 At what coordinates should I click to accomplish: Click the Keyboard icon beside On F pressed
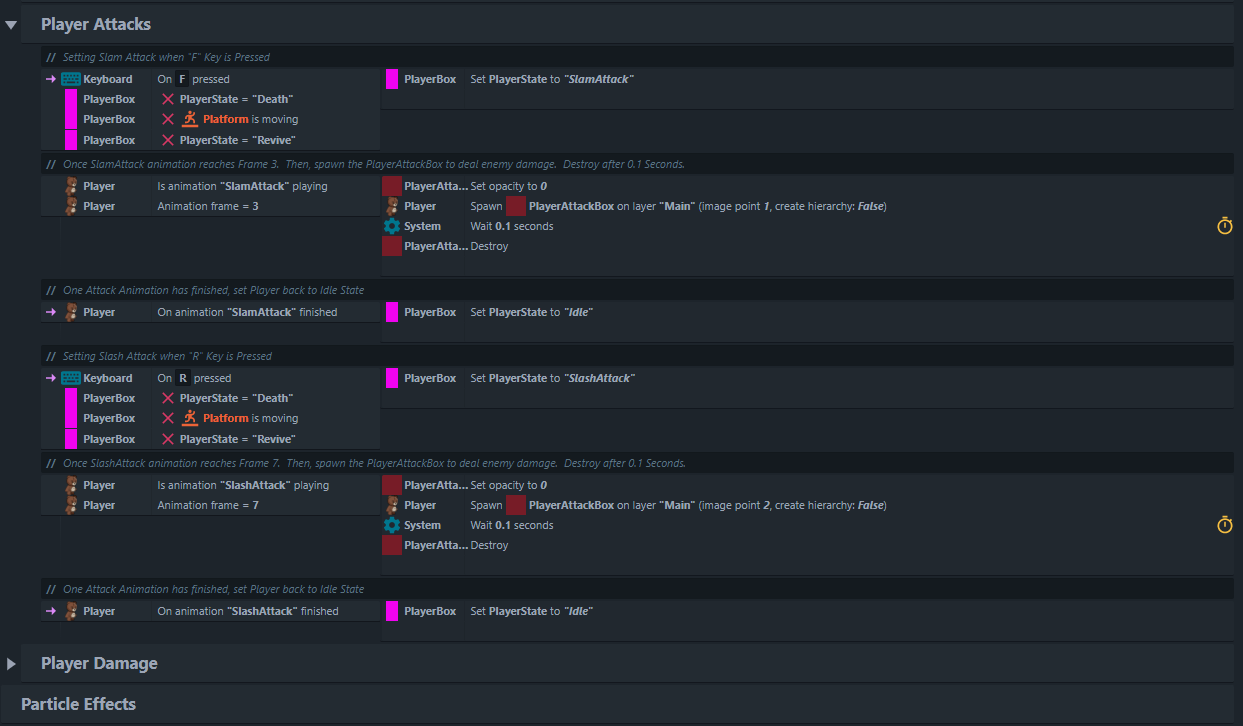71,79
